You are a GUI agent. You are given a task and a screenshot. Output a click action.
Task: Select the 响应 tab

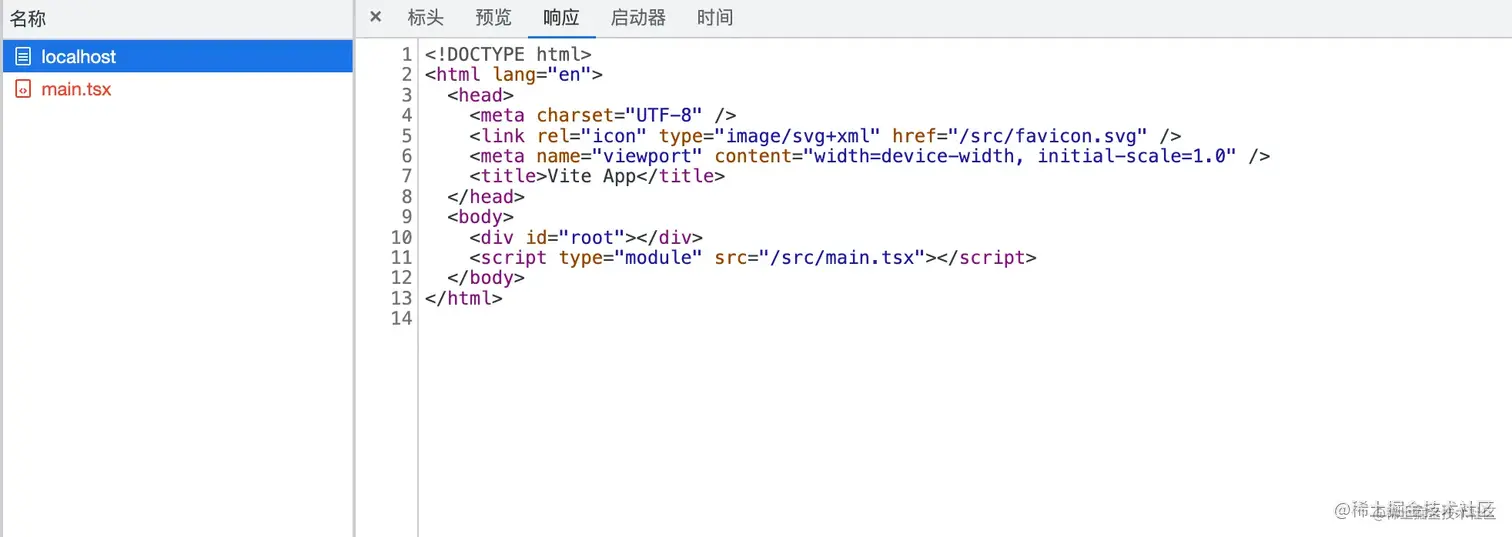(561, 17)
